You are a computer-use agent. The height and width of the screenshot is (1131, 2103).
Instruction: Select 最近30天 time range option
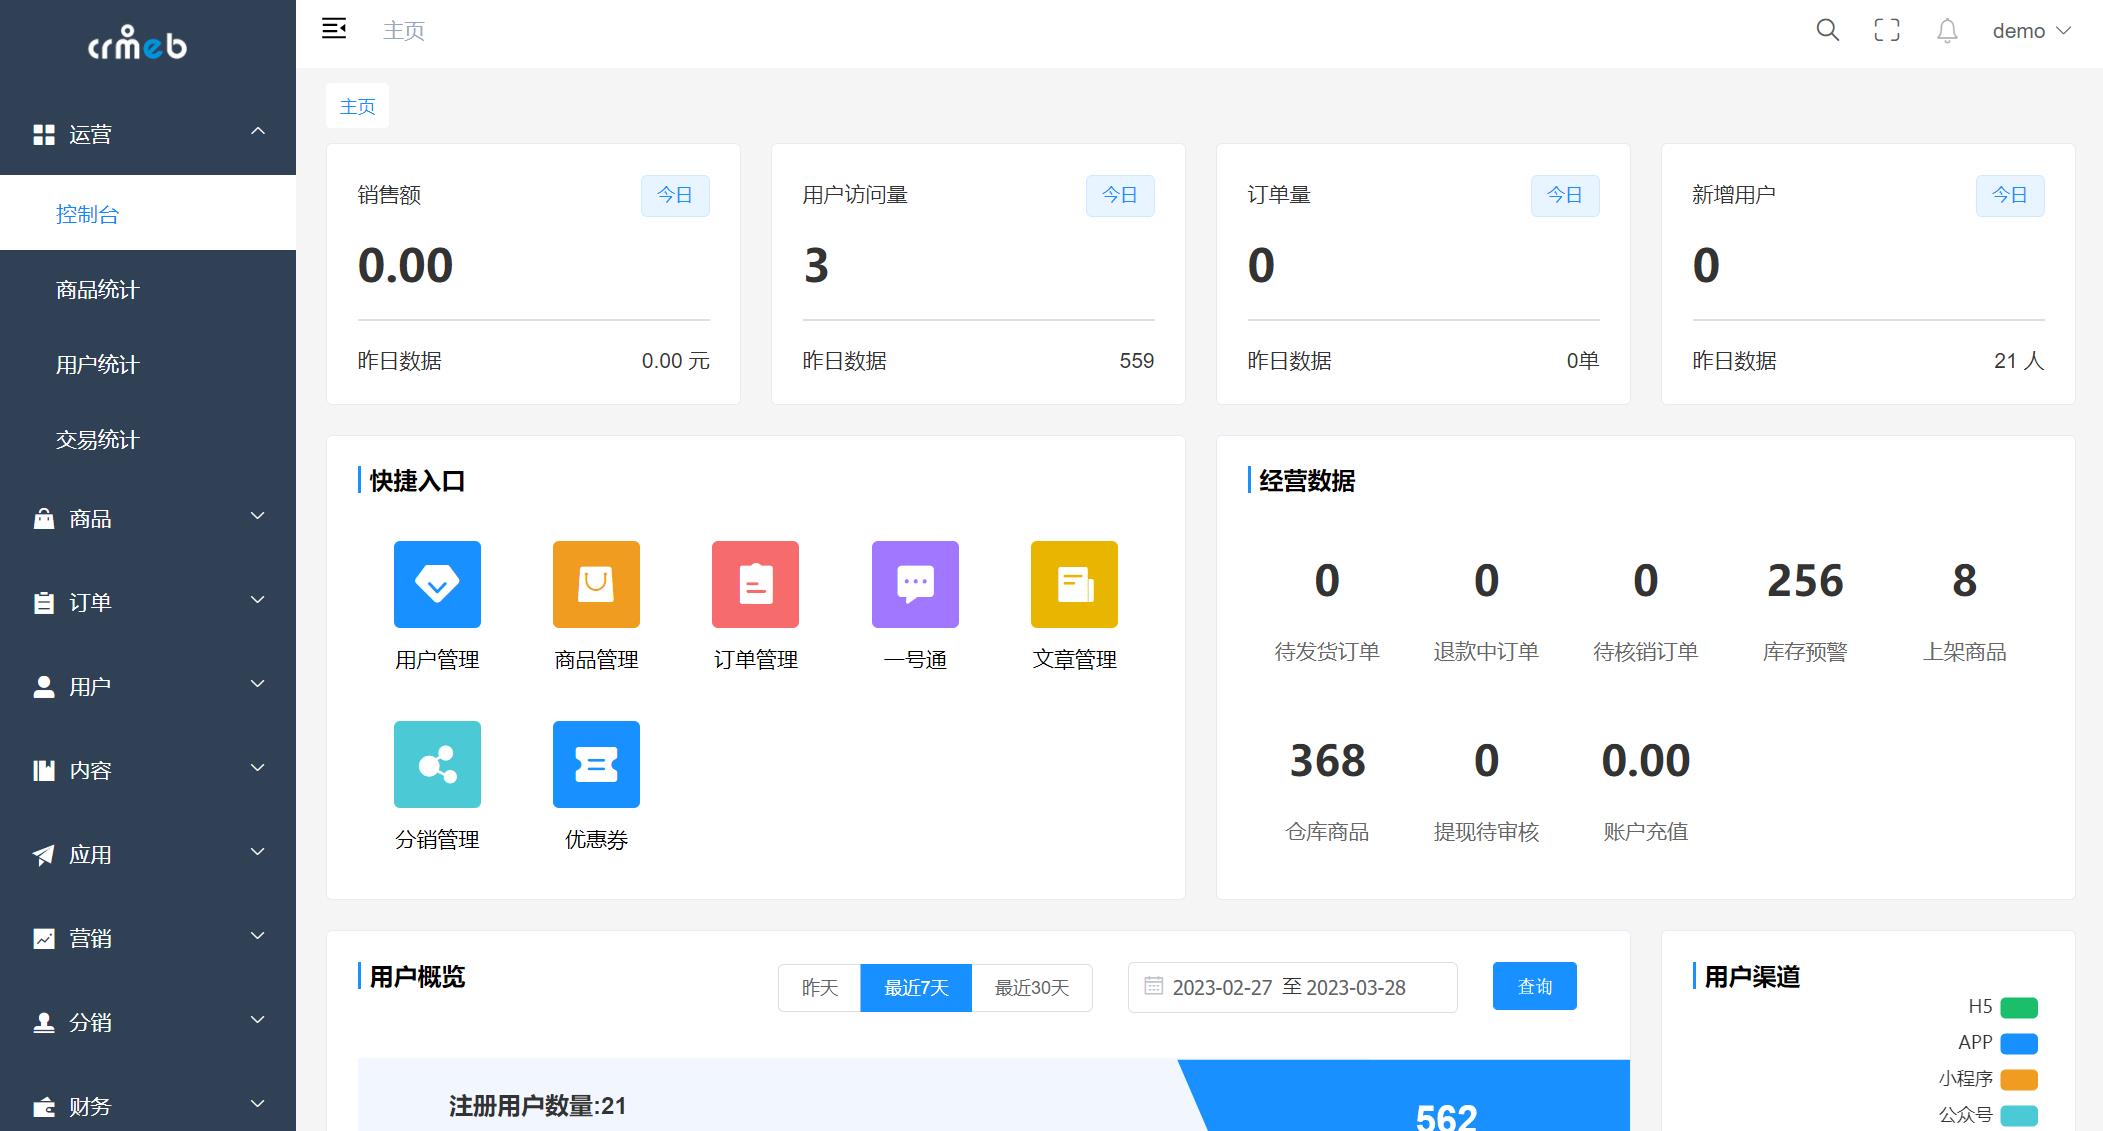(x=1032, y=988)
